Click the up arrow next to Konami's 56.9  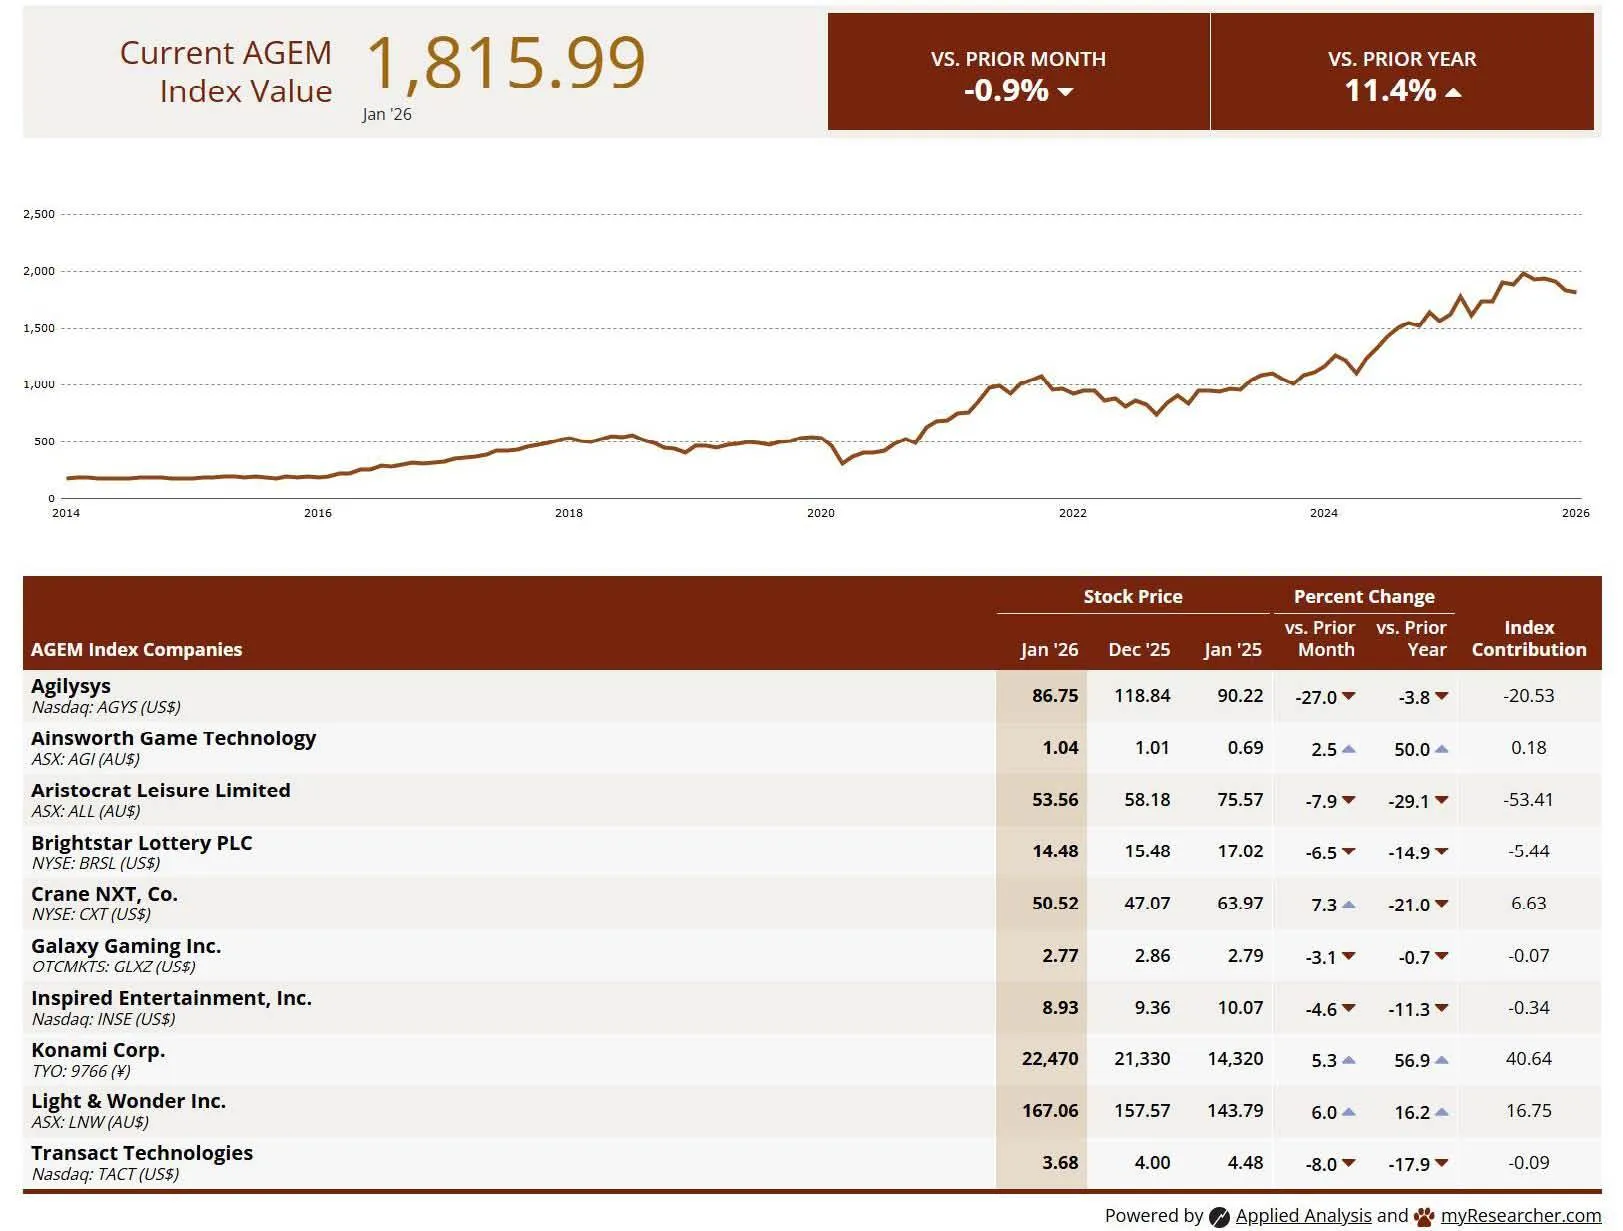(x=1442, y=1061)
